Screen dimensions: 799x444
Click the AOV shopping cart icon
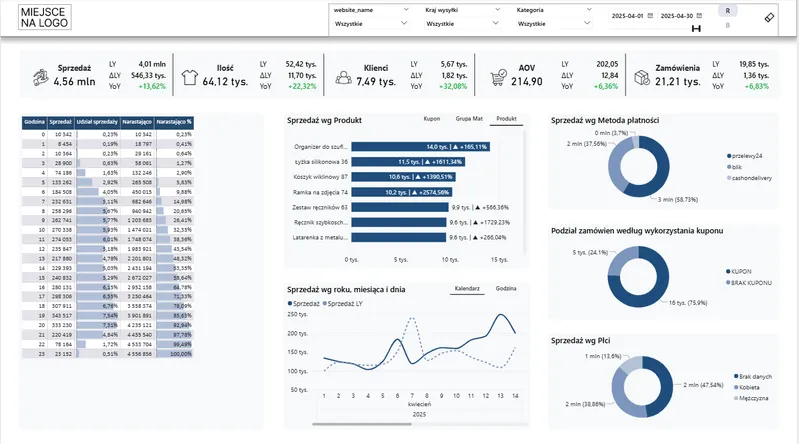pyautogui.click(x=498, y=77)
